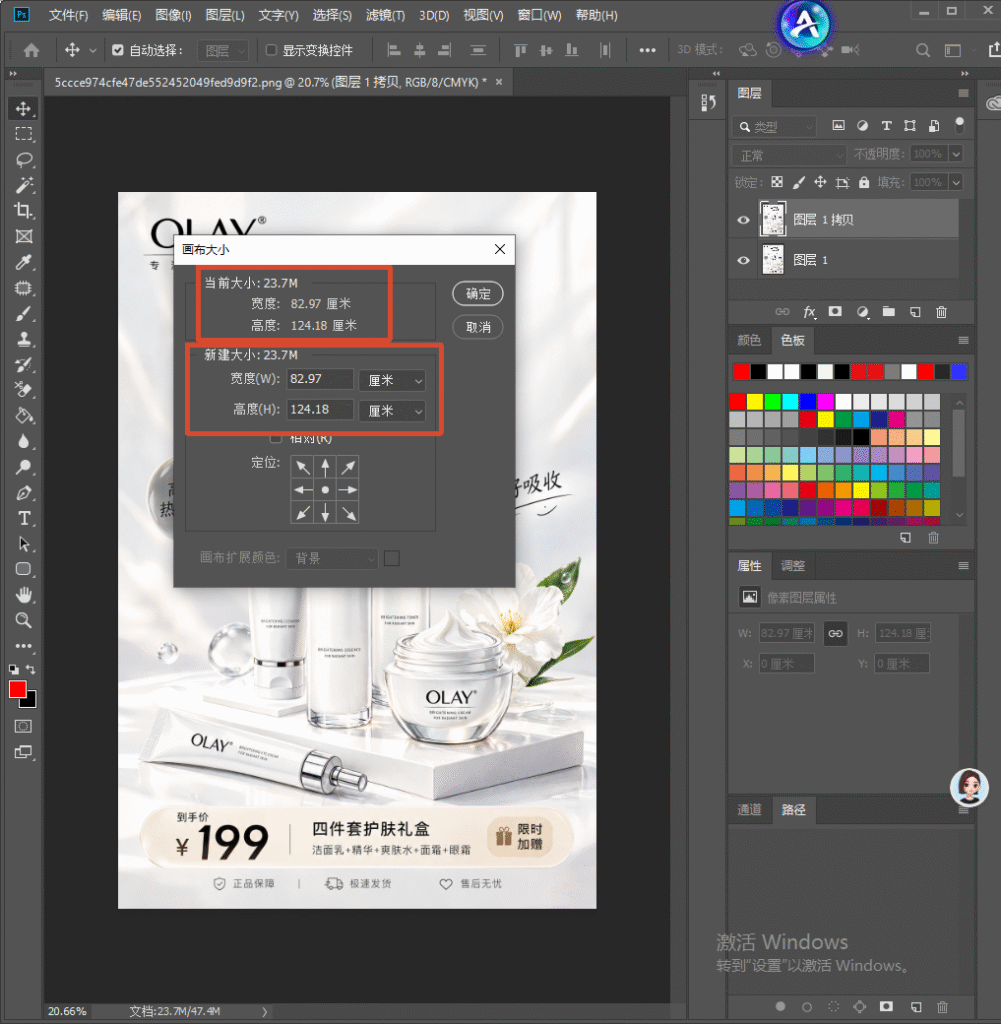This screenshot has height=1024, width=1001.
Task: Toggle the 相对 checkbox in canvas dialog
Action: [276, 438]
